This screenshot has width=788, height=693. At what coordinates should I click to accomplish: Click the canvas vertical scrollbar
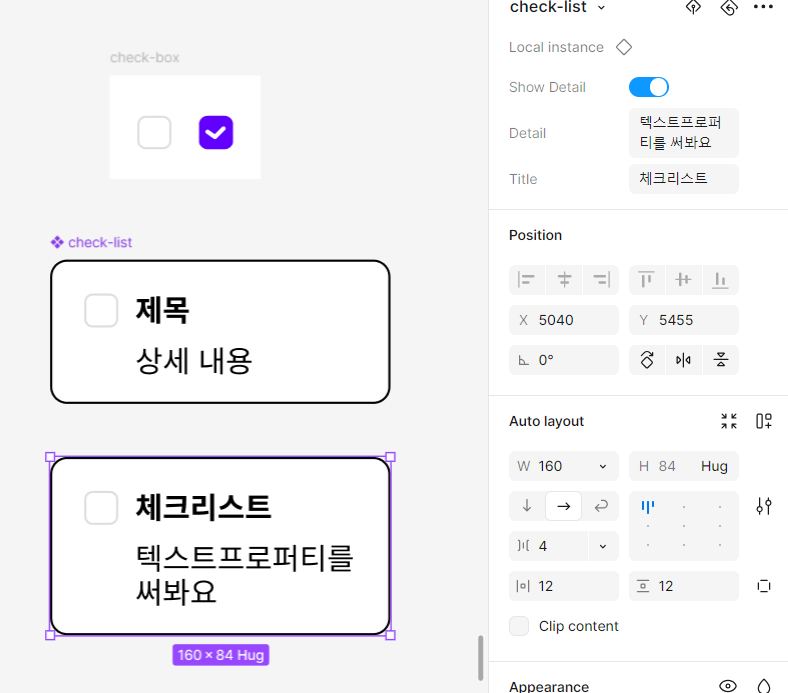point(480,658)
